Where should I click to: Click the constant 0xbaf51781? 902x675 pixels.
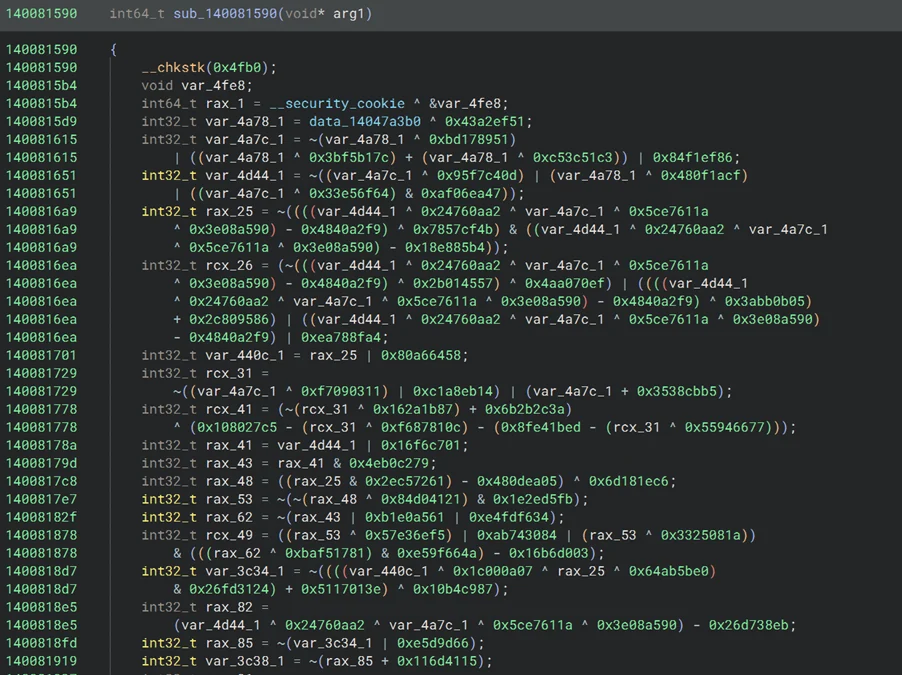point(324,553)
